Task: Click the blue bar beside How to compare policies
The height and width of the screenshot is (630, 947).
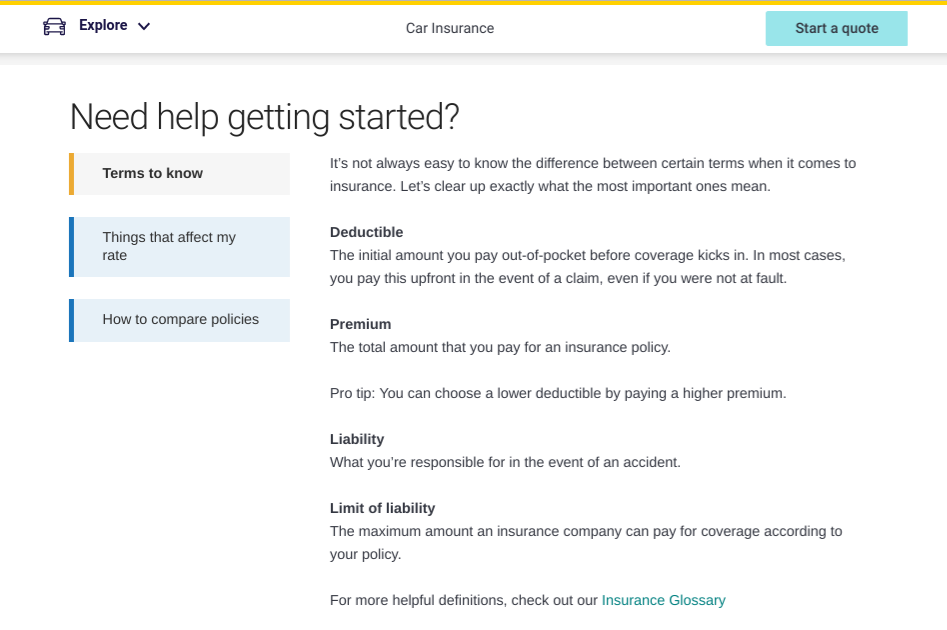Action: pyautogui.click(x=71, y=319)
